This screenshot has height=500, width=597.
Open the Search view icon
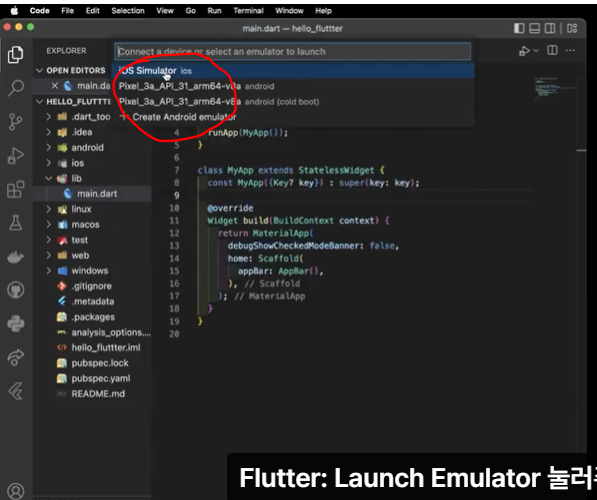[16, 88]
